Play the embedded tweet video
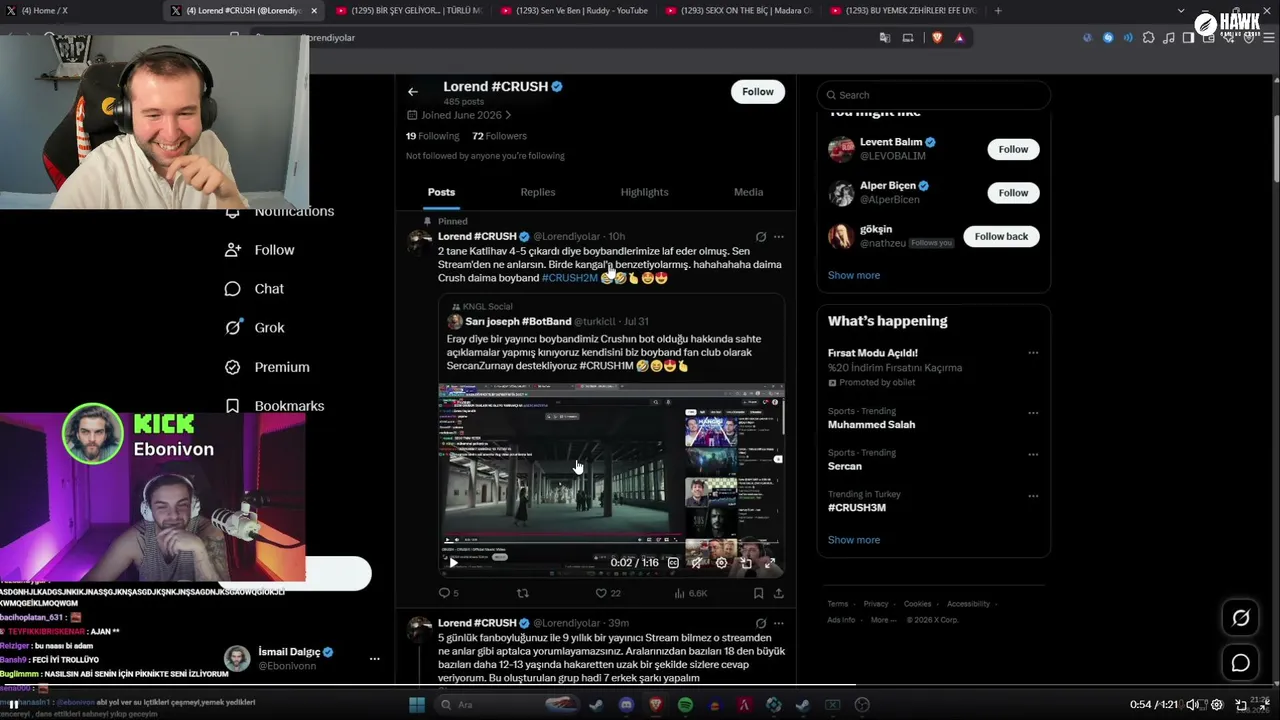Viewport: 1280px width, 720px height. click(x=453, y=563)
